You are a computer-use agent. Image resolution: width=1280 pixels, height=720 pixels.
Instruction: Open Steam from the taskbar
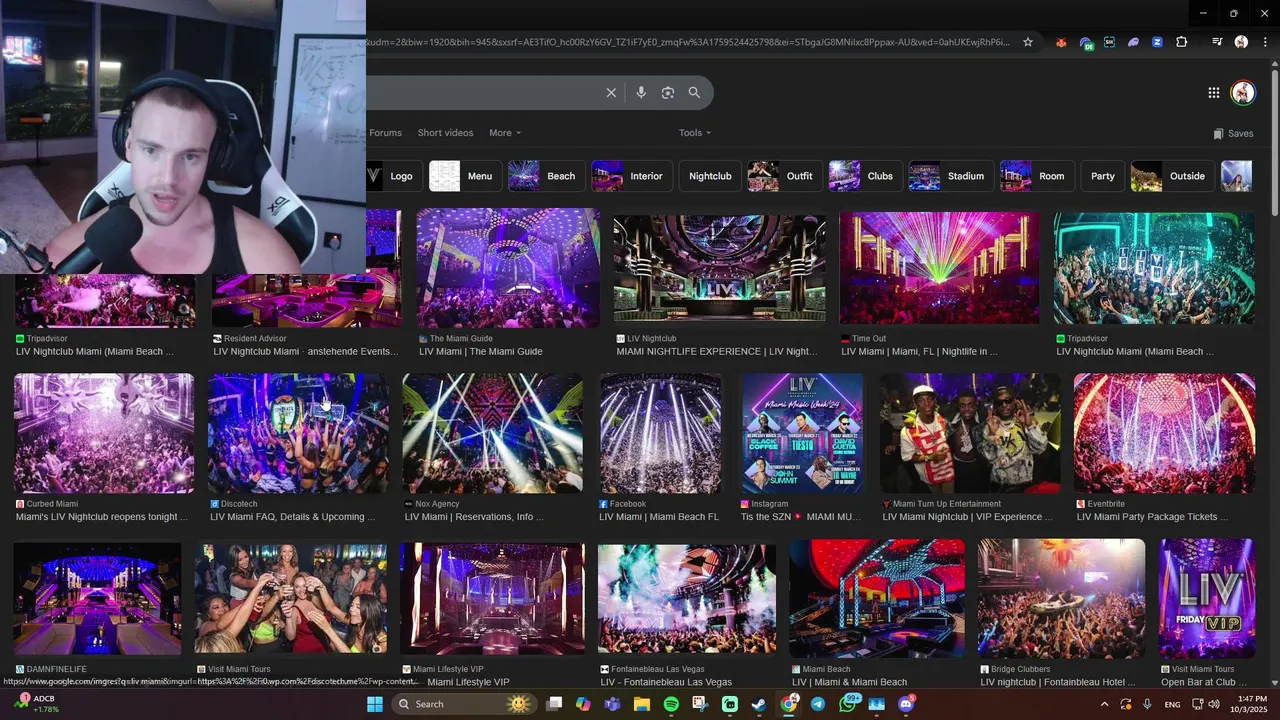coord(759,704)
